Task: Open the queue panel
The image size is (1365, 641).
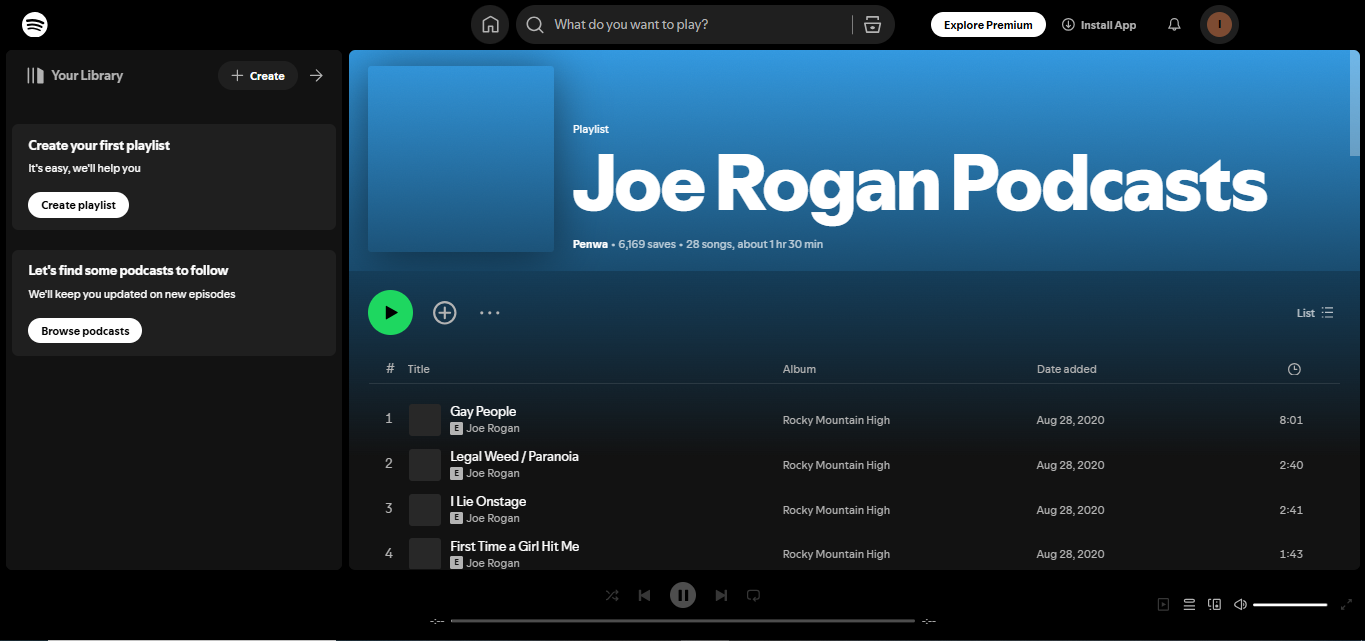Action: (x=1189, y=604)
